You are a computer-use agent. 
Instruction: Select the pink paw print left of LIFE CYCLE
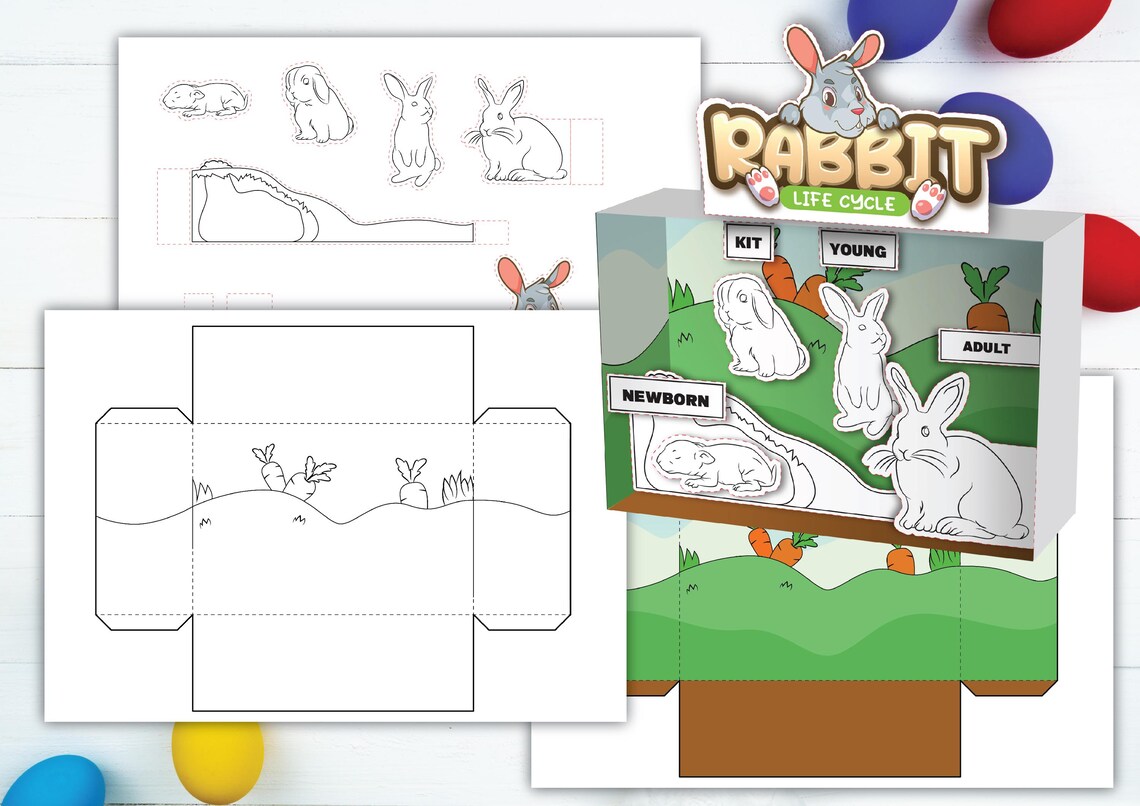coord(761,186)
